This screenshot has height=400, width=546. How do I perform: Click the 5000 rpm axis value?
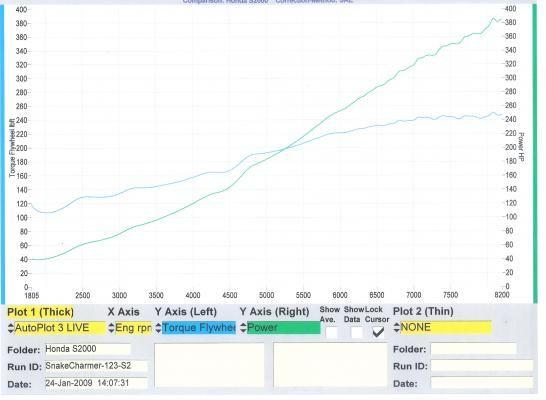tap(266, 295)
